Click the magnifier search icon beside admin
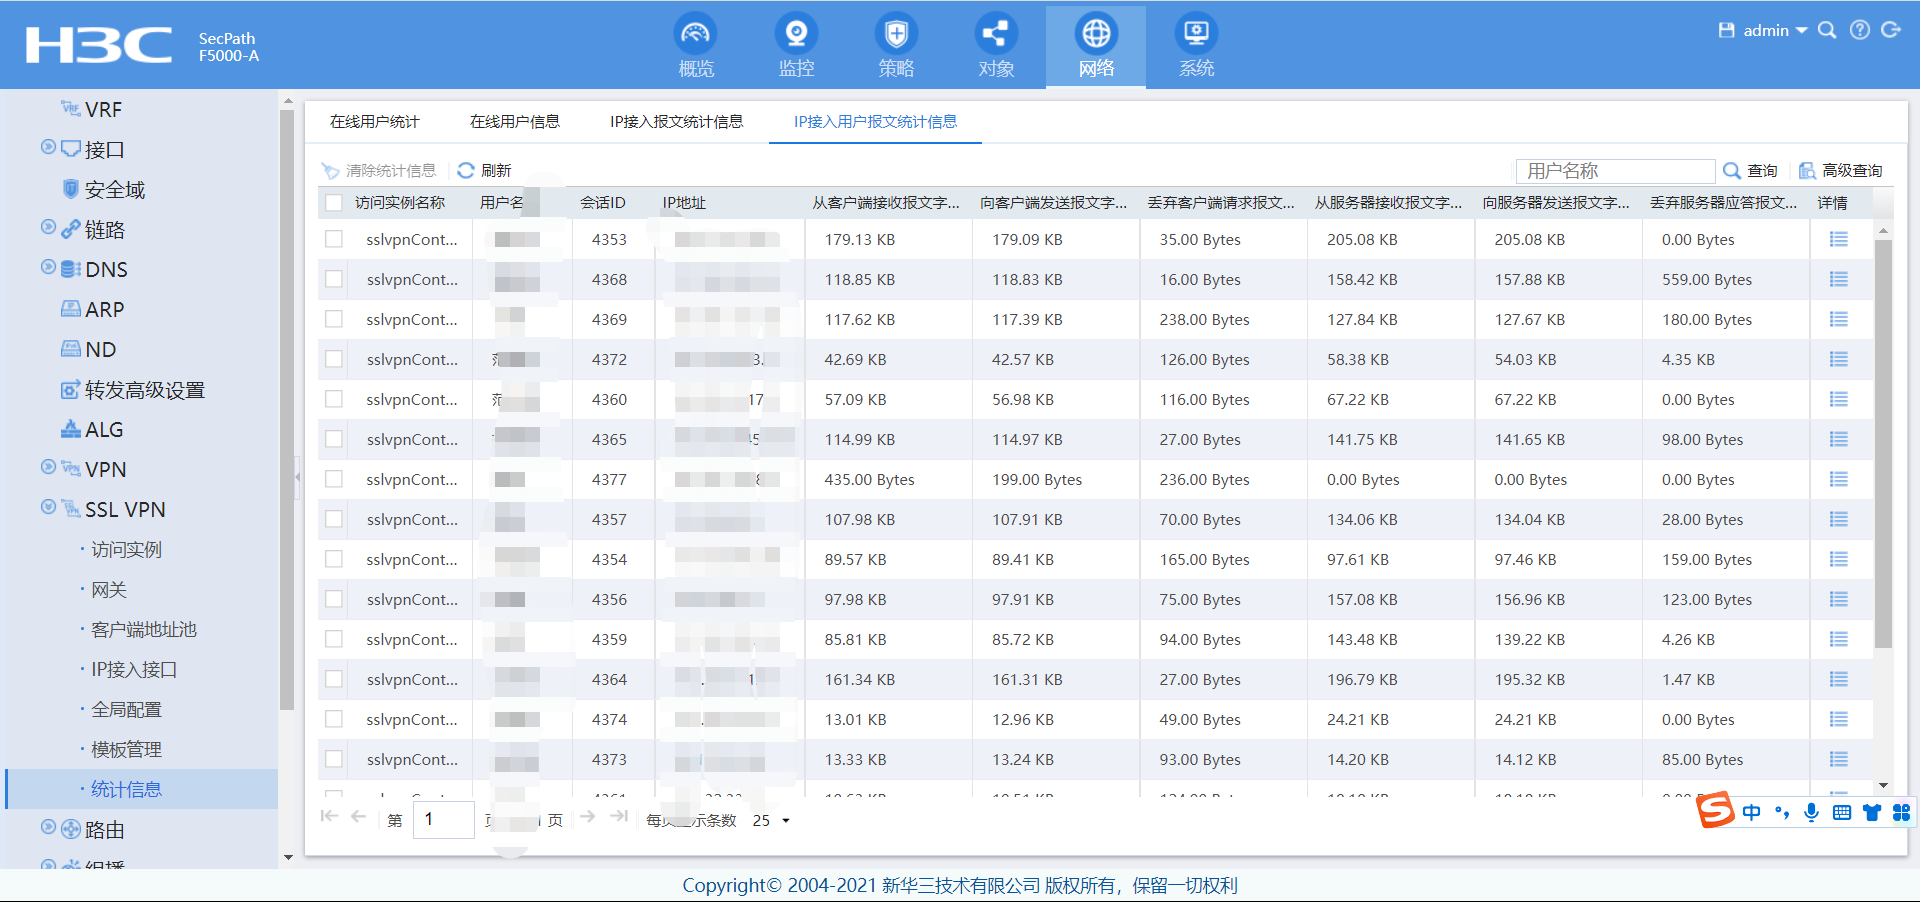This screenshot has height=902, width=1920. pyautogui.click(x=1827, y=30)
